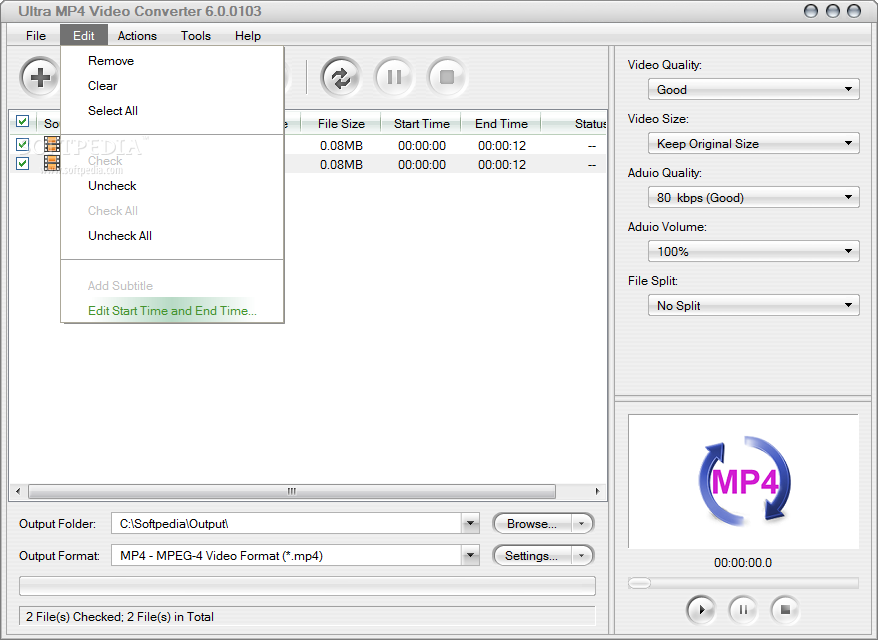This screenshot has width=878, height=640.
Task: Open the Video Quality dropdown
Action: point(753,90)
